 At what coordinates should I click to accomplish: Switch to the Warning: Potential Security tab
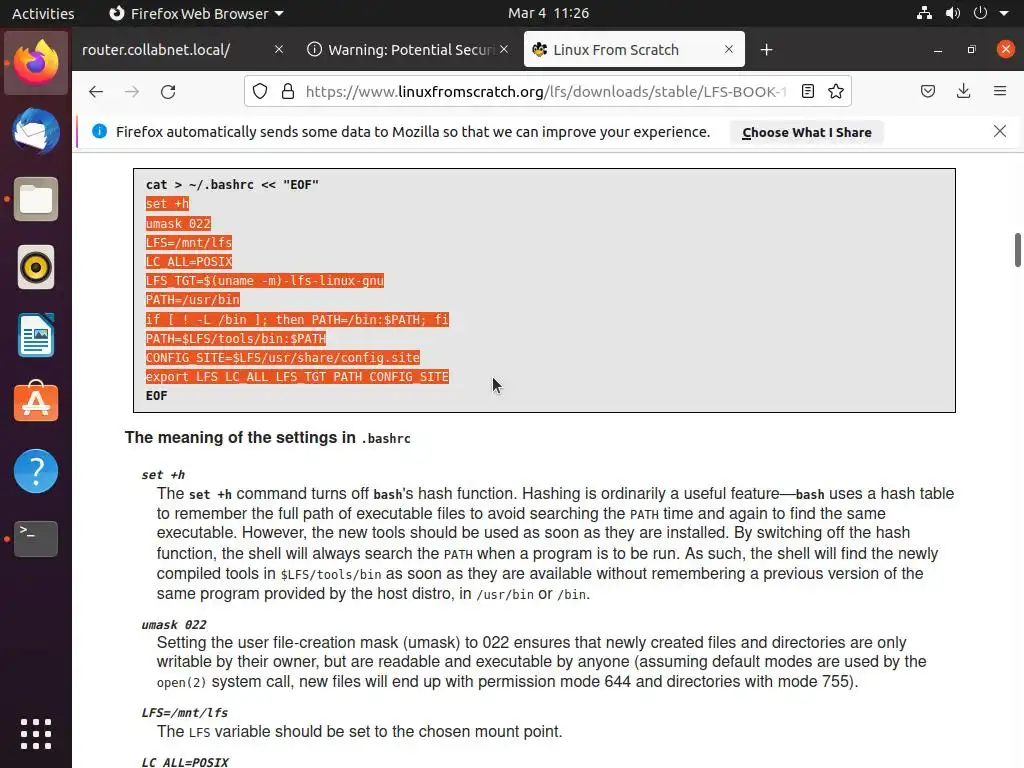[408, 50]
